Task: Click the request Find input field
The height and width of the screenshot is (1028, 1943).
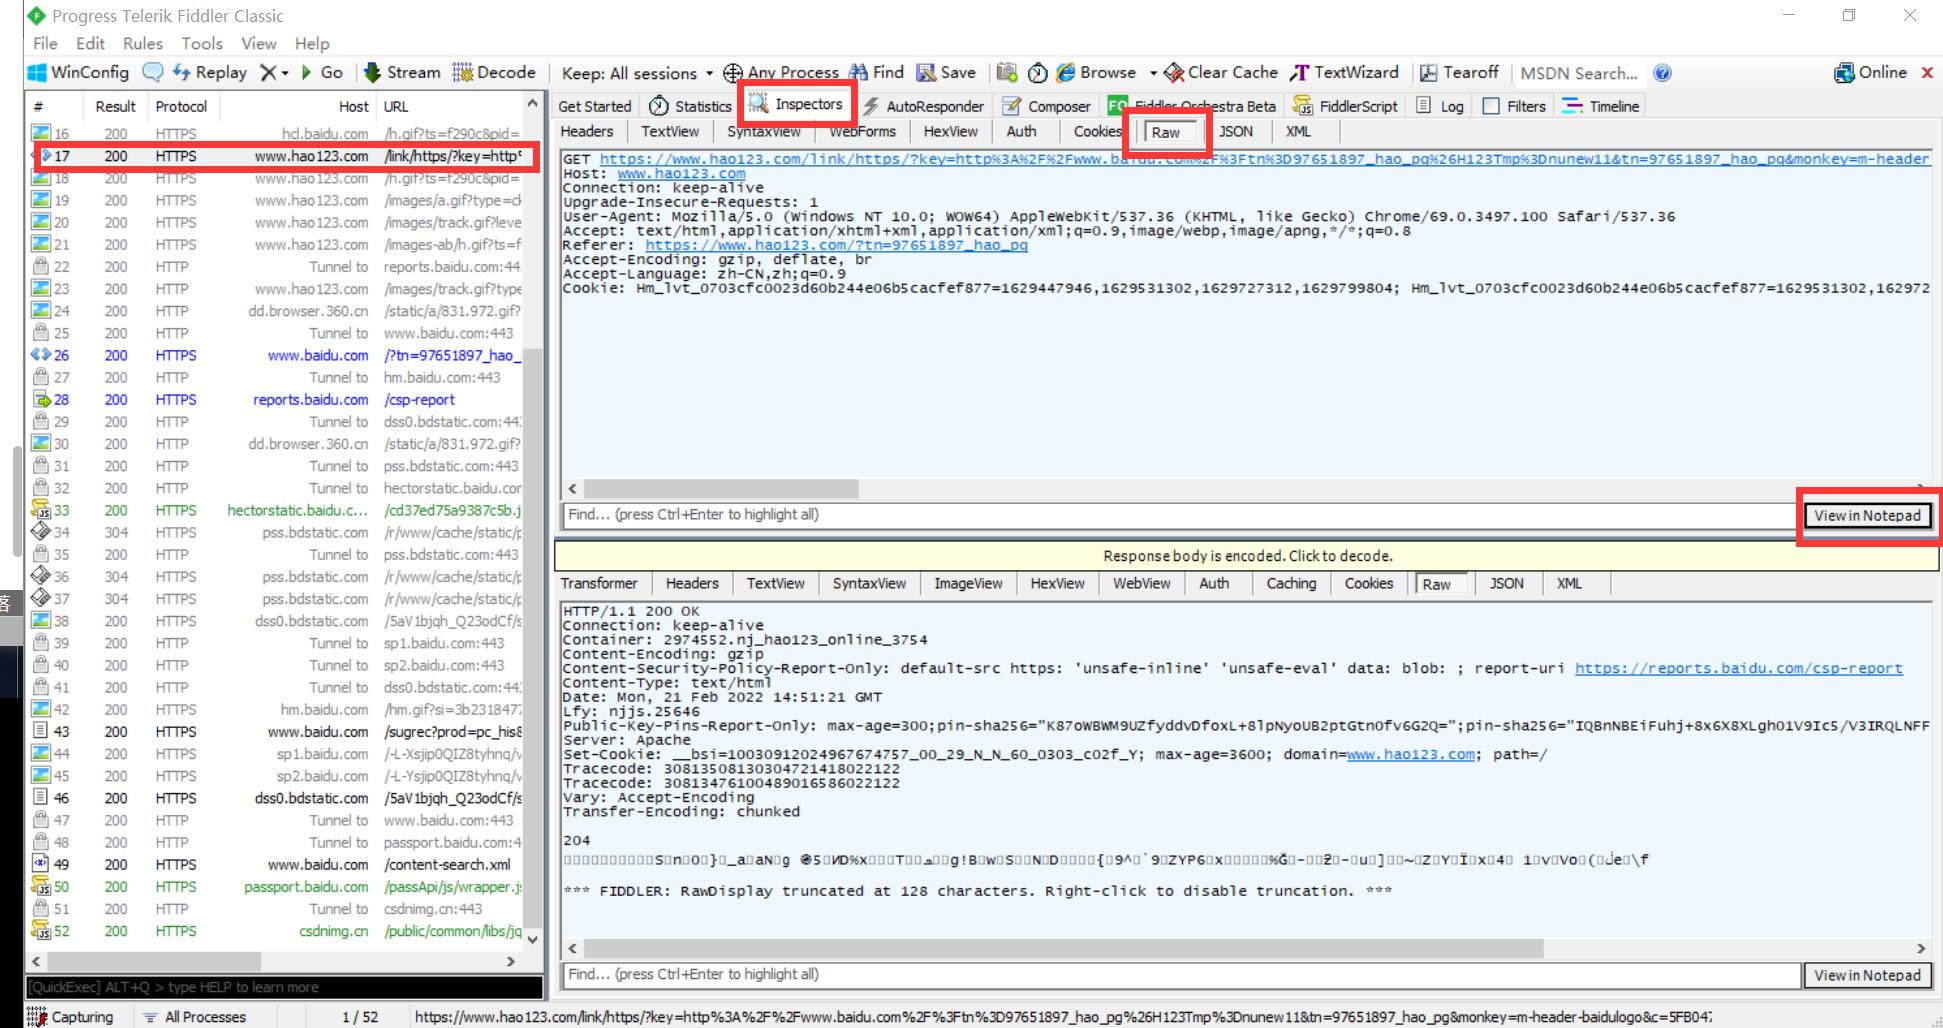Action: point(1180,515)
